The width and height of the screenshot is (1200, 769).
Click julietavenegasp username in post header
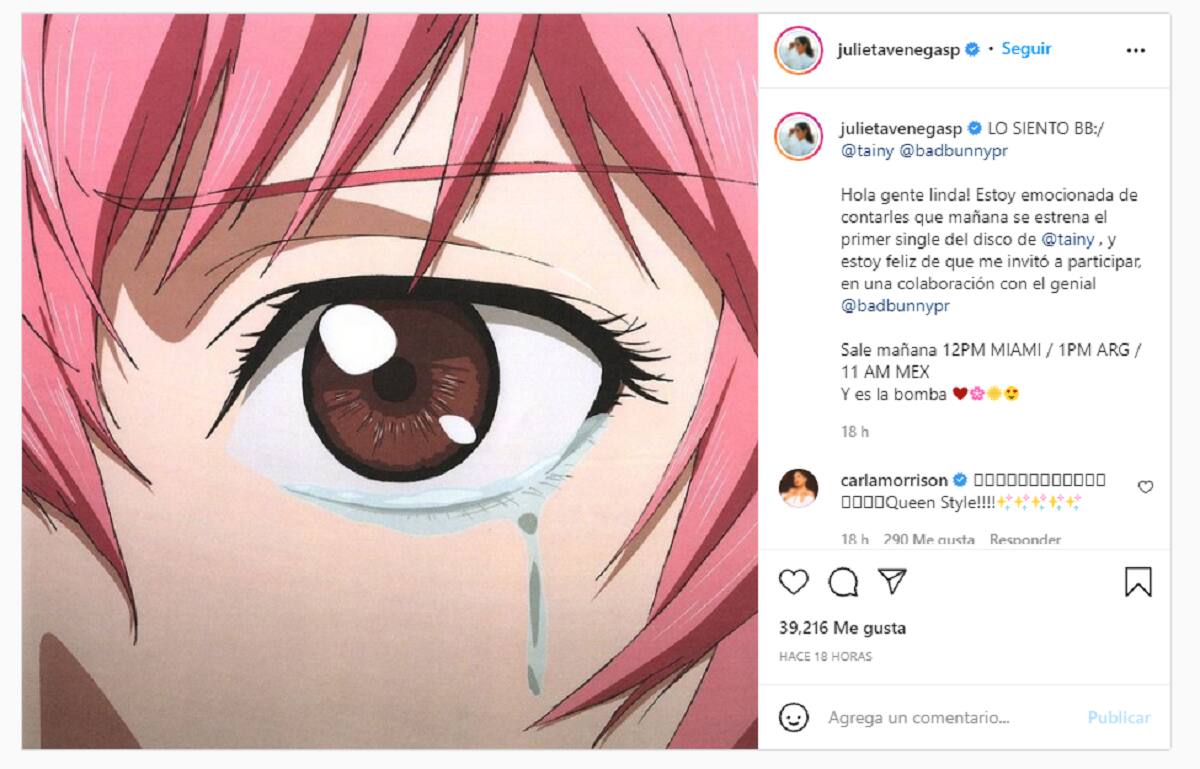point(899,50)
